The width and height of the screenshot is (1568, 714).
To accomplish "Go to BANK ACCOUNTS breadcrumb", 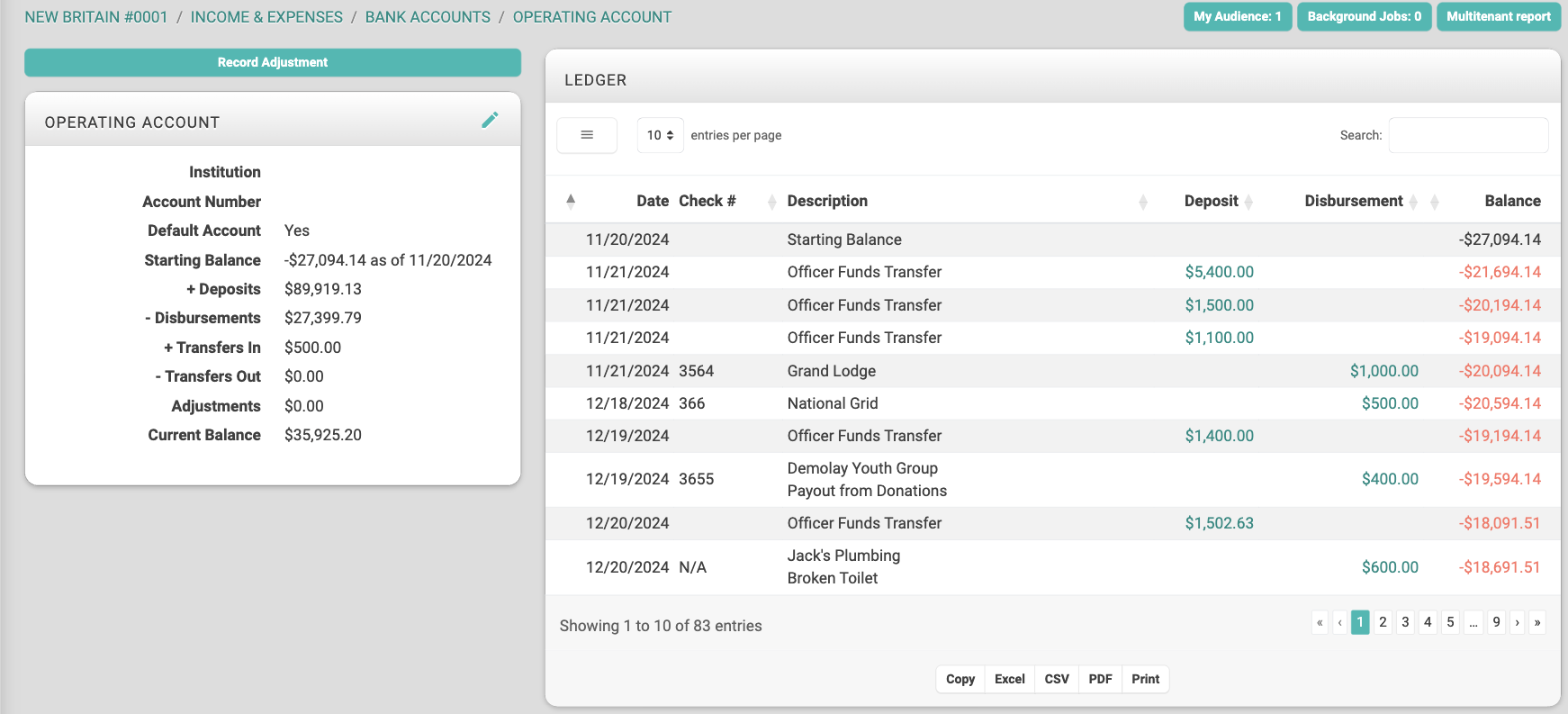I will point(428,17).
